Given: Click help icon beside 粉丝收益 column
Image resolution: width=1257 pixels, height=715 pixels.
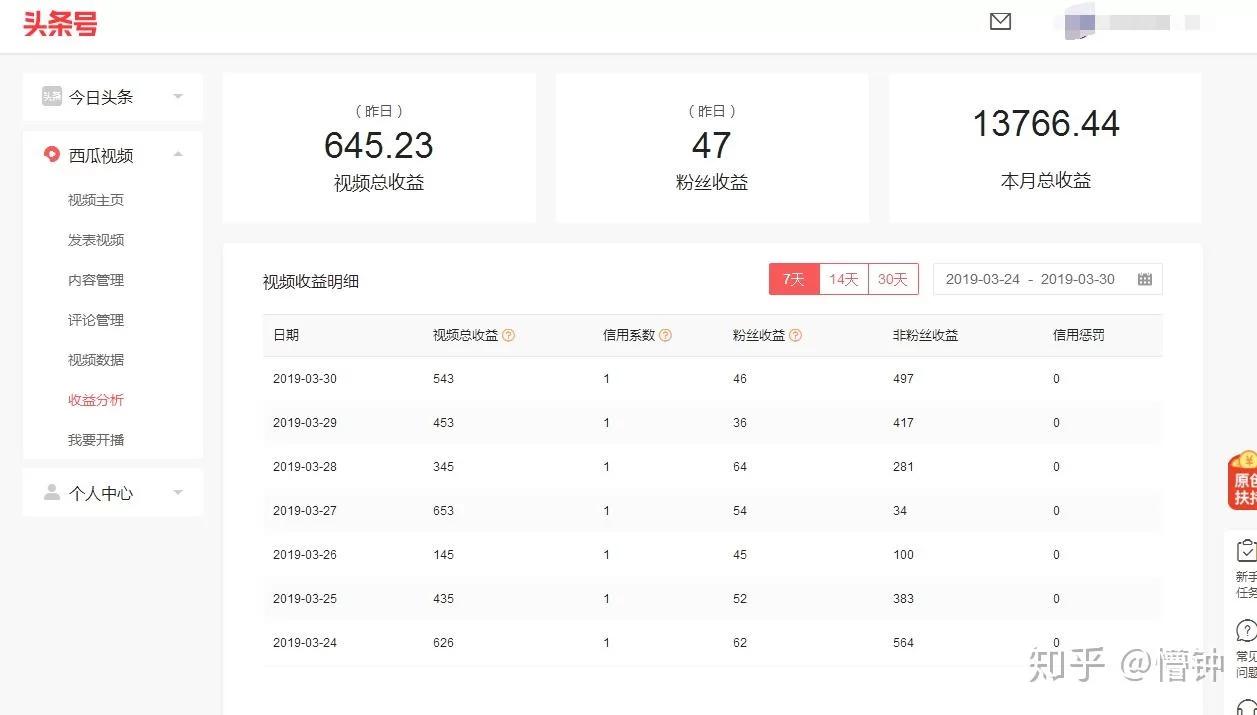Looking at the screenshot, I should click(x=795, y=336).
